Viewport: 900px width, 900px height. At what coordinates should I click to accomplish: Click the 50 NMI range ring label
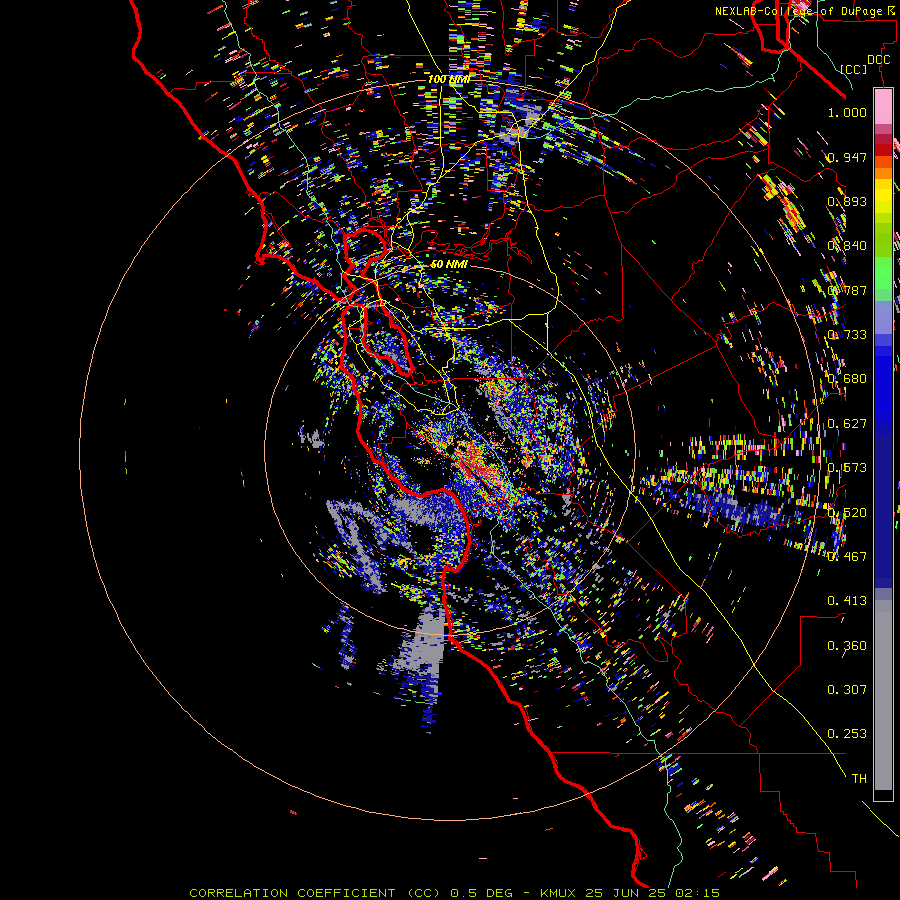click(449, 264)
